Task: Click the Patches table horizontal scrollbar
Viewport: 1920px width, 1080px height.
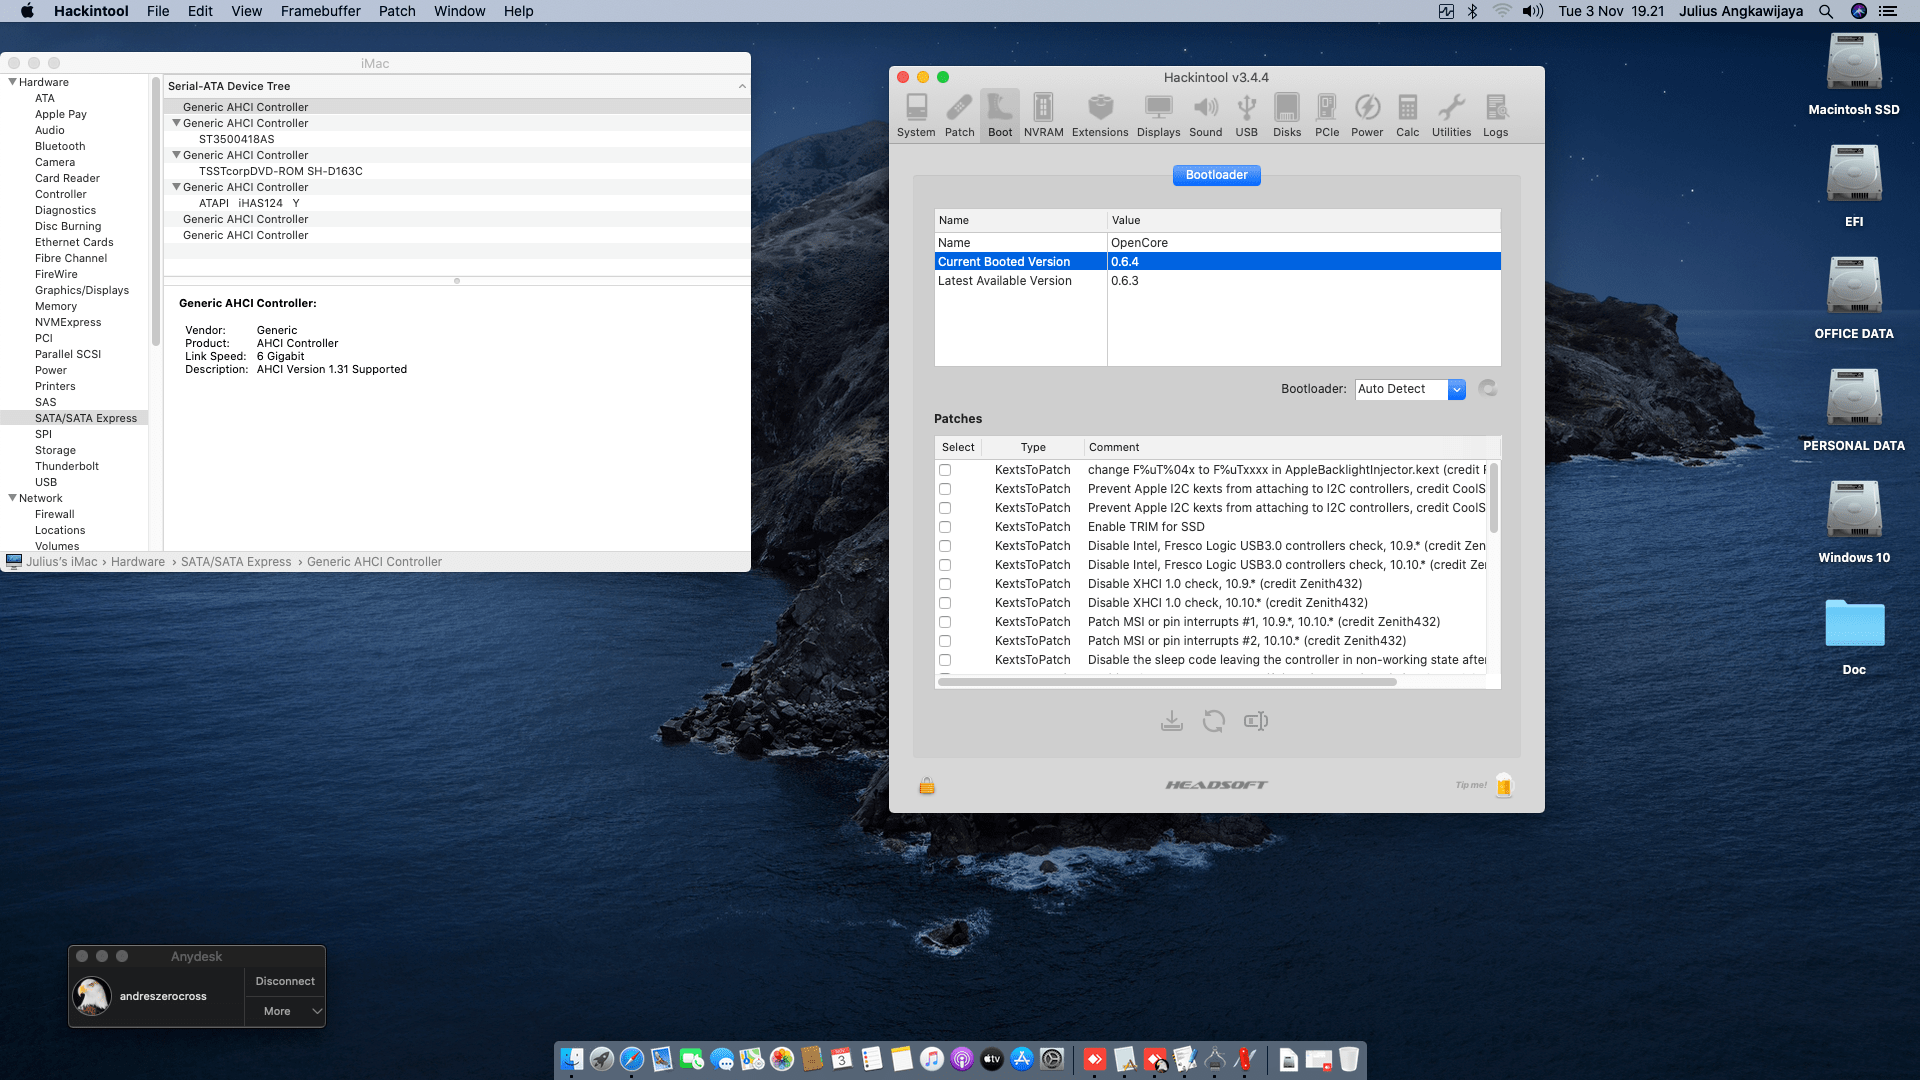Action: [x=1166, y=682]
